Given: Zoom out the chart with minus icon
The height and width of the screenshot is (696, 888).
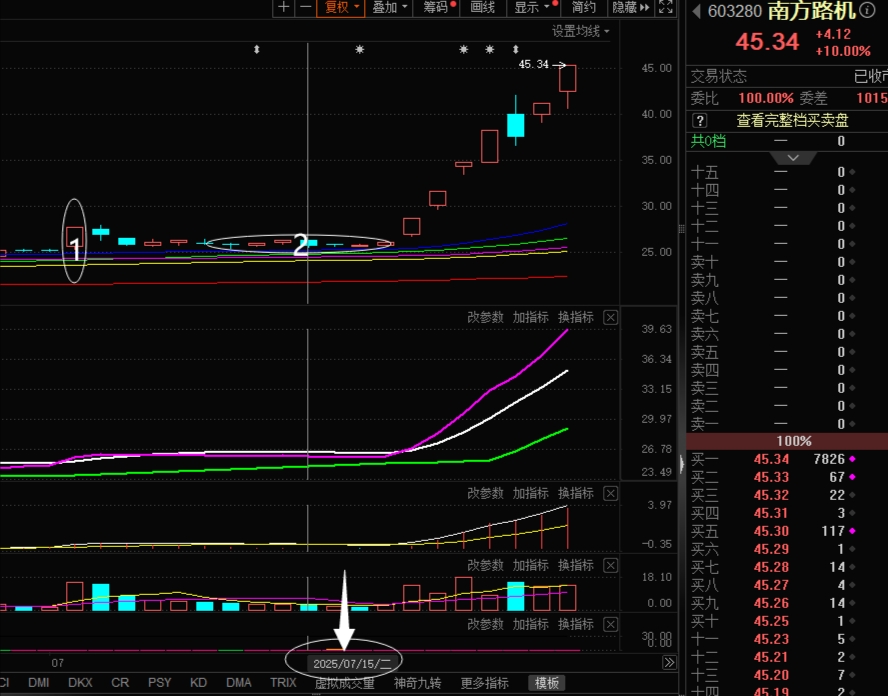Looking at the screenshot, I should tap(306, 7).
